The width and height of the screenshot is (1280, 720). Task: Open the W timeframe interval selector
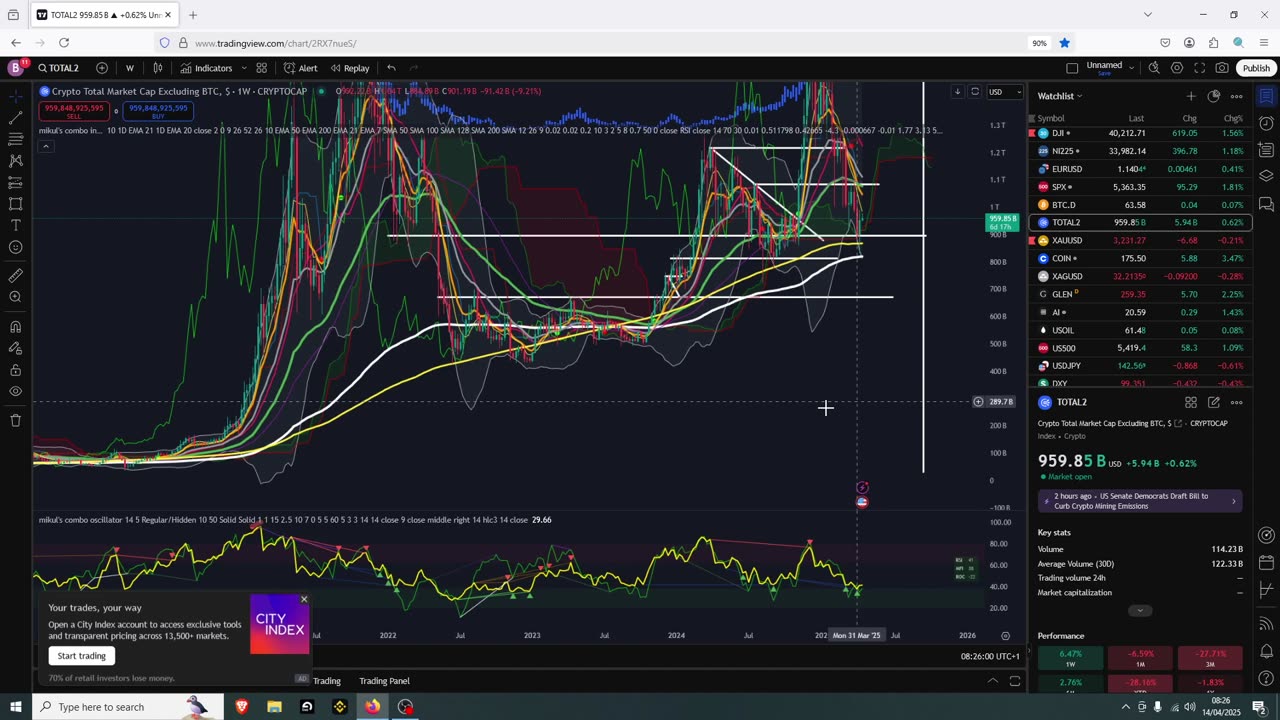[x=129, y=68]
